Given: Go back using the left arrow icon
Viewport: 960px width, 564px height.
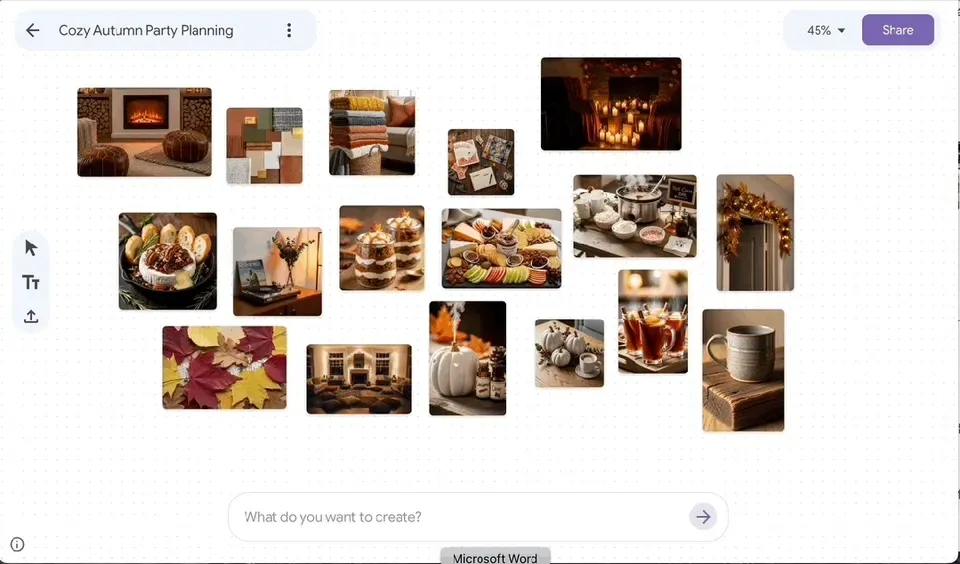Looking at the screenshot, I should pyautogui.click(x=32, y=30).
